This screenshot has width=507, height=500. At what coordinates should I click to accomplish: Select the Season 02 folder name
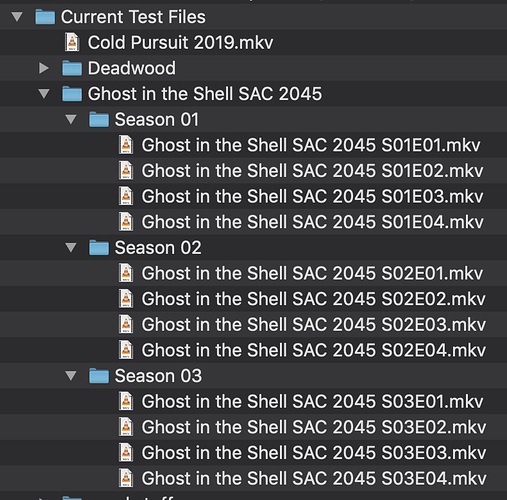[x=158, y=248]
